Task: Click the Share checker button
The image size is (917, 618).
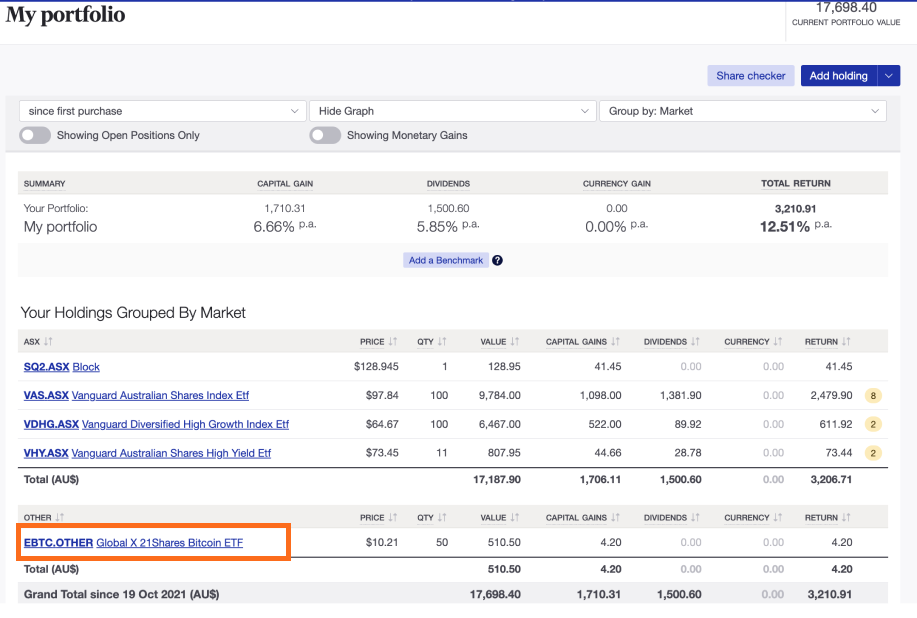Action: tap(750, 76)
